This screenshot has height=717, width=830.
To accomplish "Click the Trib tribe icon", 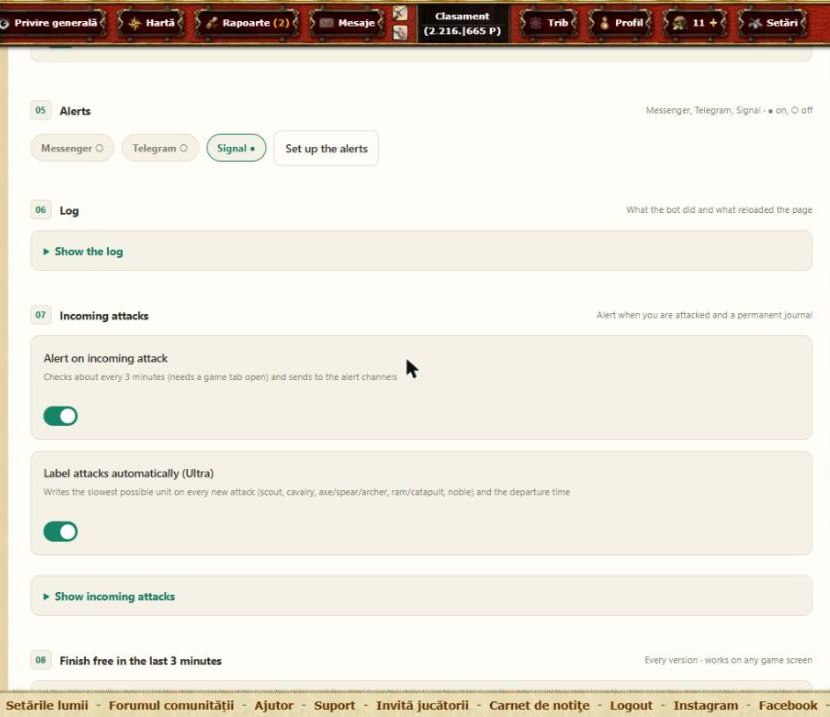I will [536, 23].
